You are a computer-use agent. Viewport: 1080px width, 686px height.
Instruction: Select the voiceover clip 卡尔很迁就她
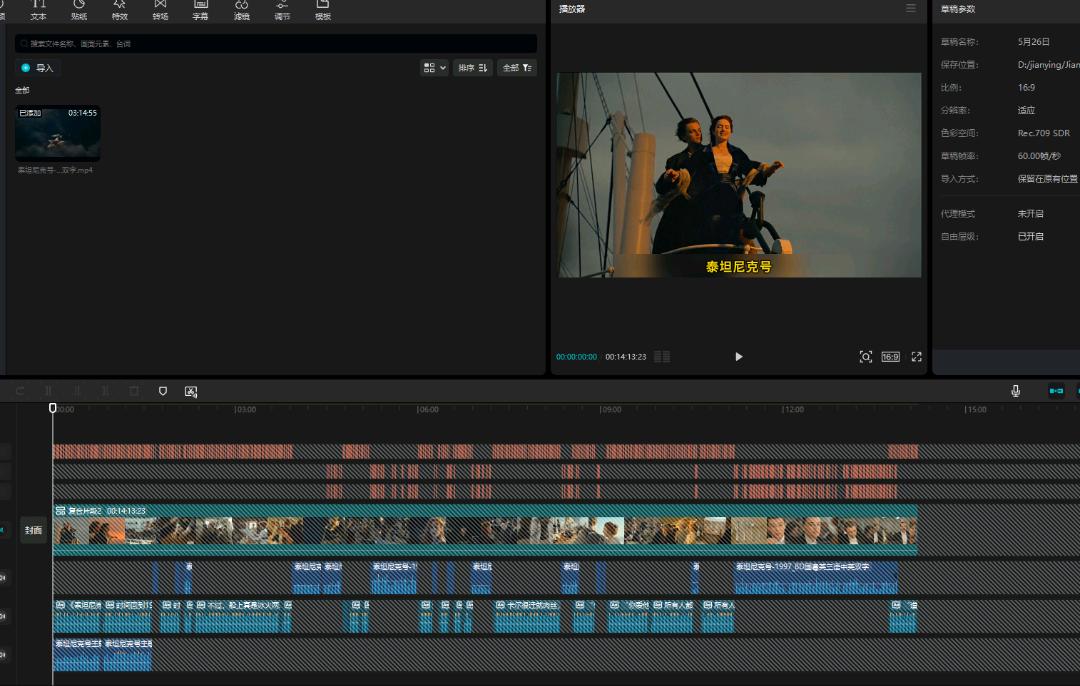[527, 616]
